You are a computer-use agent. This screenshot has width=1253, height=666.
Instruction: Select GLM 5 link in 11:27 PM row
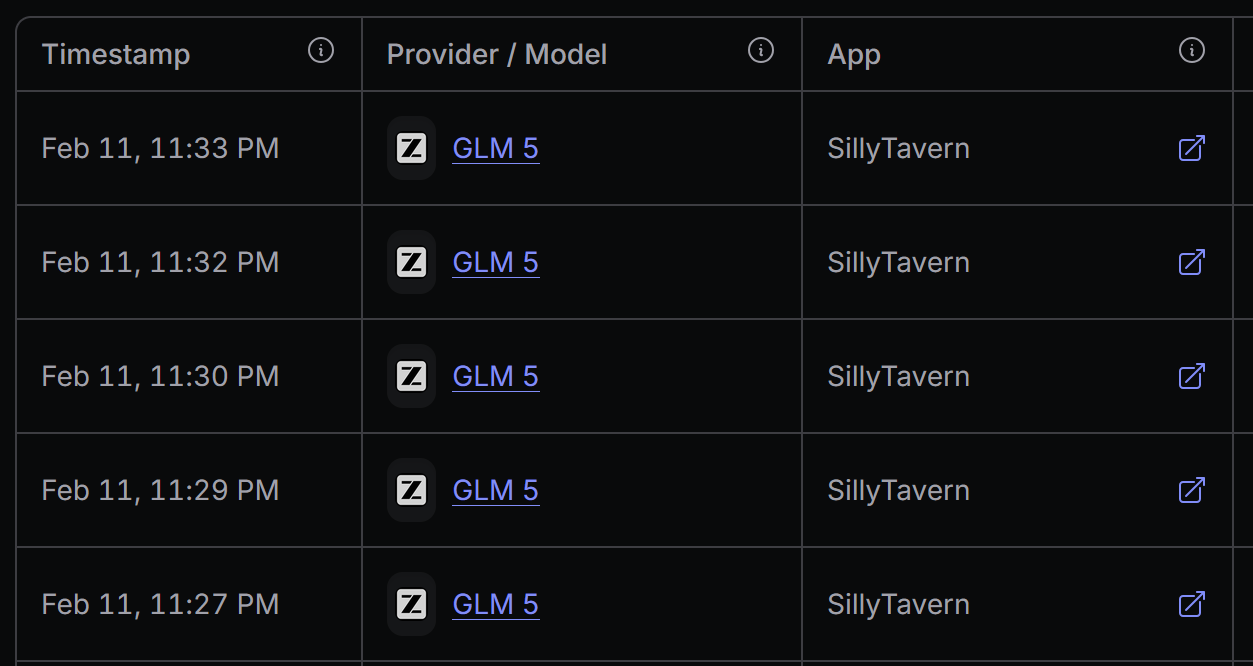tap(495, 605)
